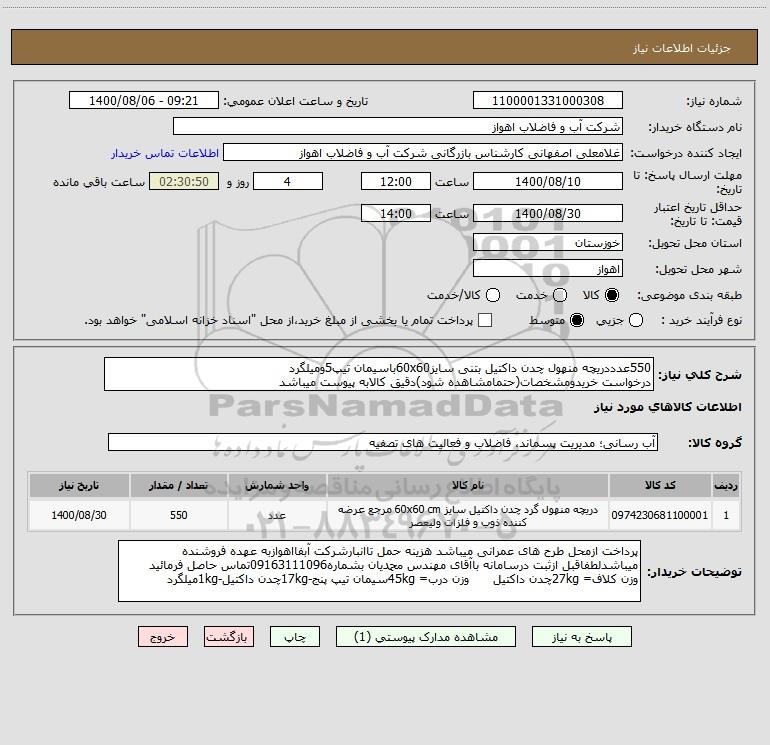Select the کالا radio button
Screen dimensions: 770x745
612,295
